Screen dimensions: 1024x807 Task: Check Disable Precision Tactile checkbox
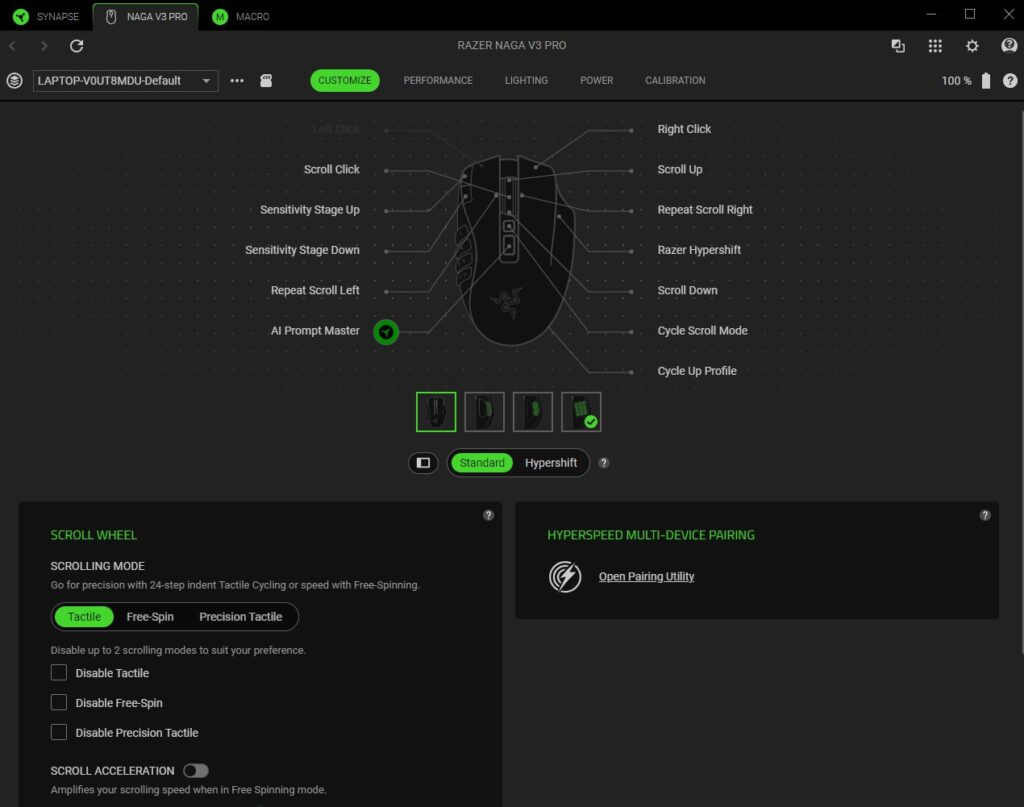tap(59, 733)
